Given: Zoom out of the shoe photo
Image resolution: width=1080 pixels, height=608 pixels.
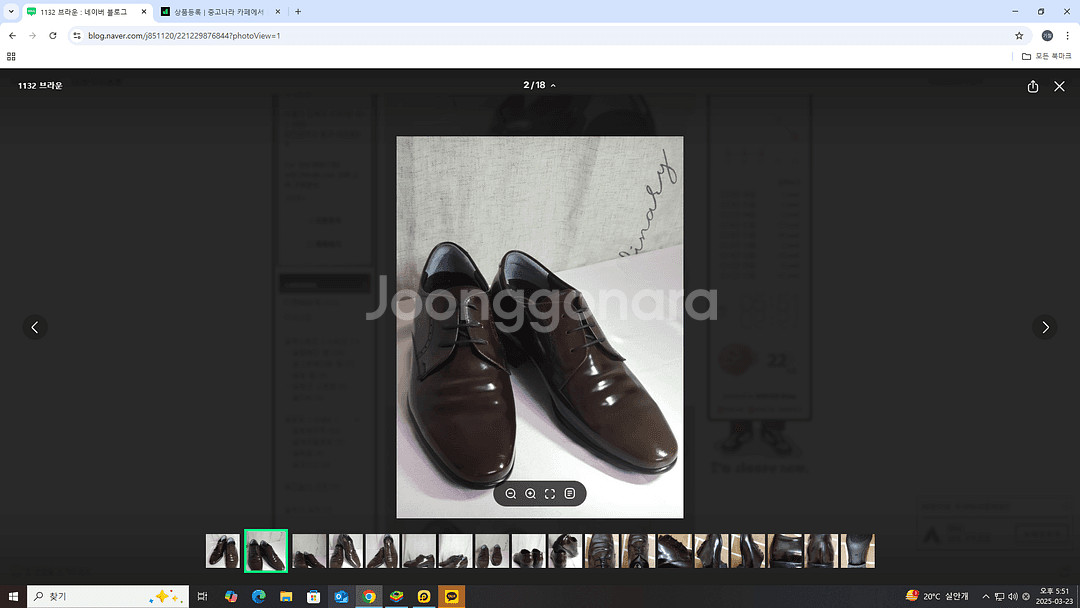Looking at the screenshot, I should click(x=510, y=494).
